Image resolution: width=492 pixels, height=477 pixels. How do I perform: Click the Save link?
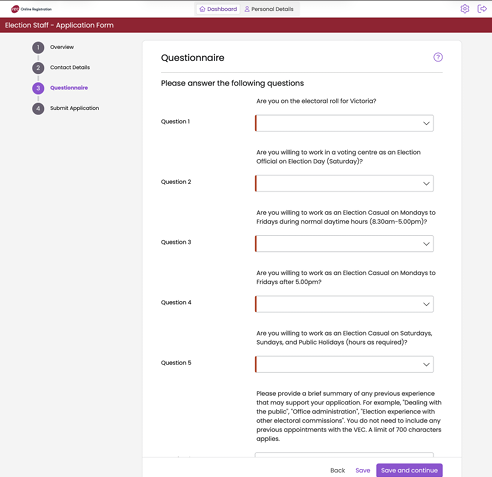(363, 470)
